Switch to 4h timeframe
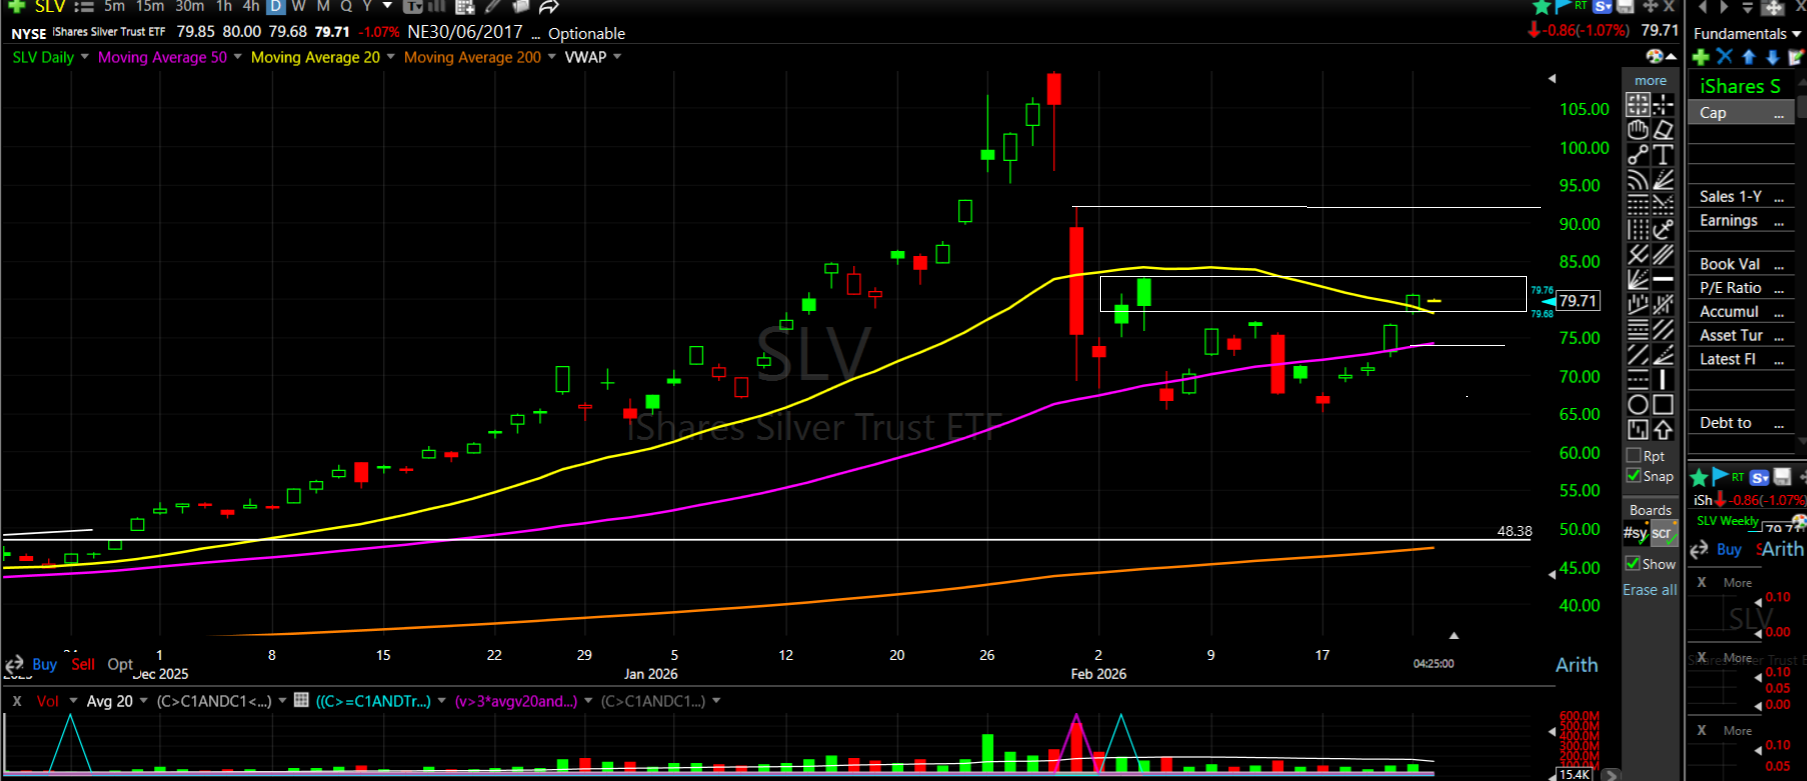Viewport: 1807px width, 781px height. pyautogui.click(x=251, y=6)
